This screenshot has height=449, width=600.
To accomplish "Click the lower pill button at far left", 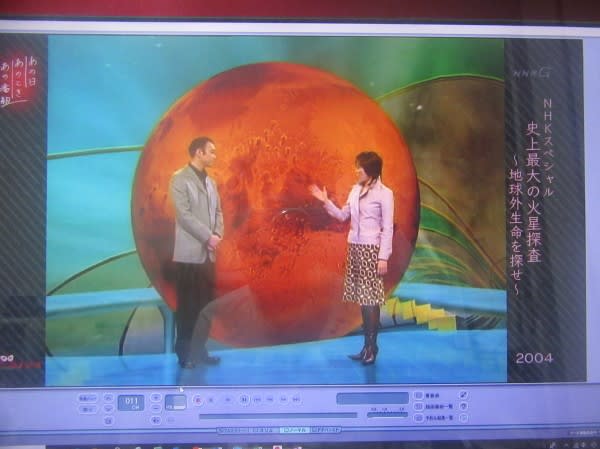I will click(88, 409).
